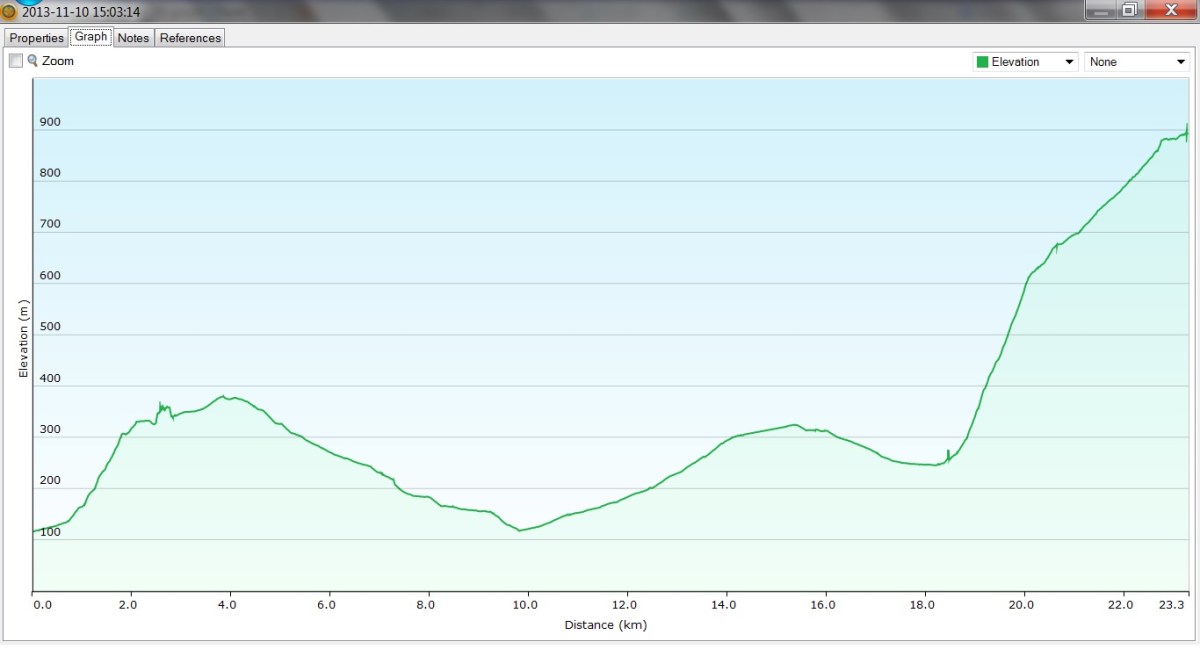Click the graph's lowest point near 10 km
This screenshot has height=671, width=1200.
coord(520,530)
